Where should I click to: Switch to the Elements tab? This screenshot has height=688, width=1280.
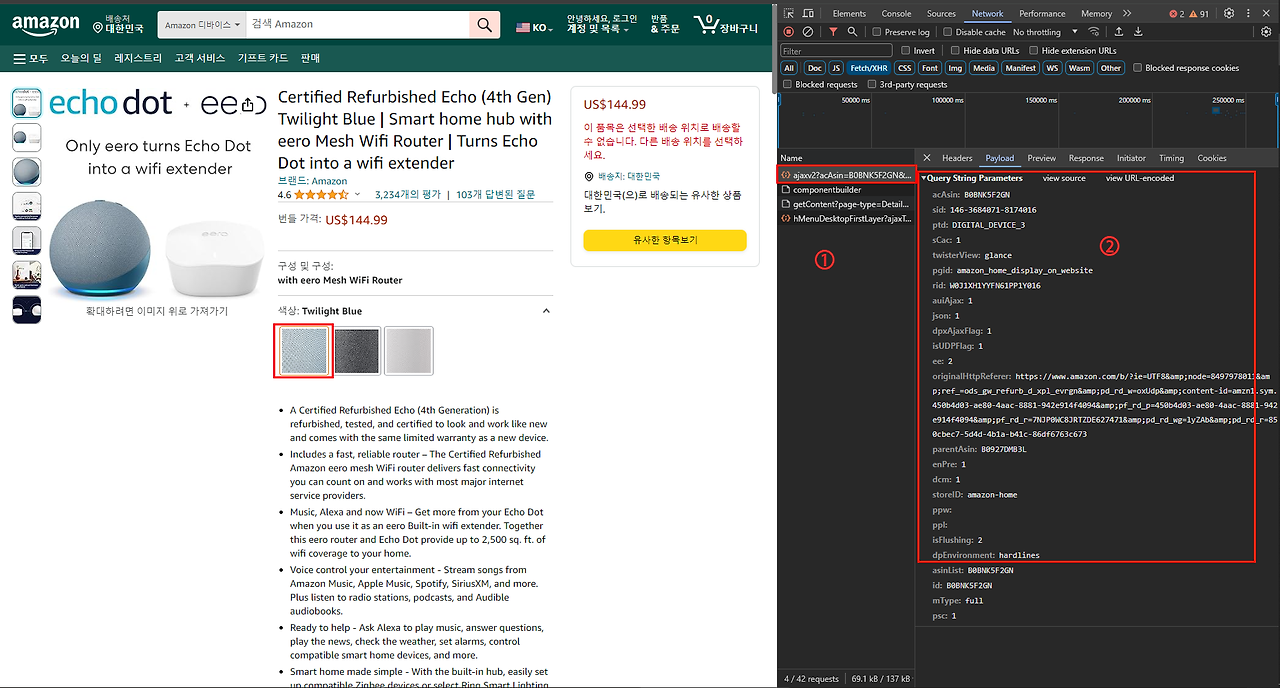(x=849, y=13)
